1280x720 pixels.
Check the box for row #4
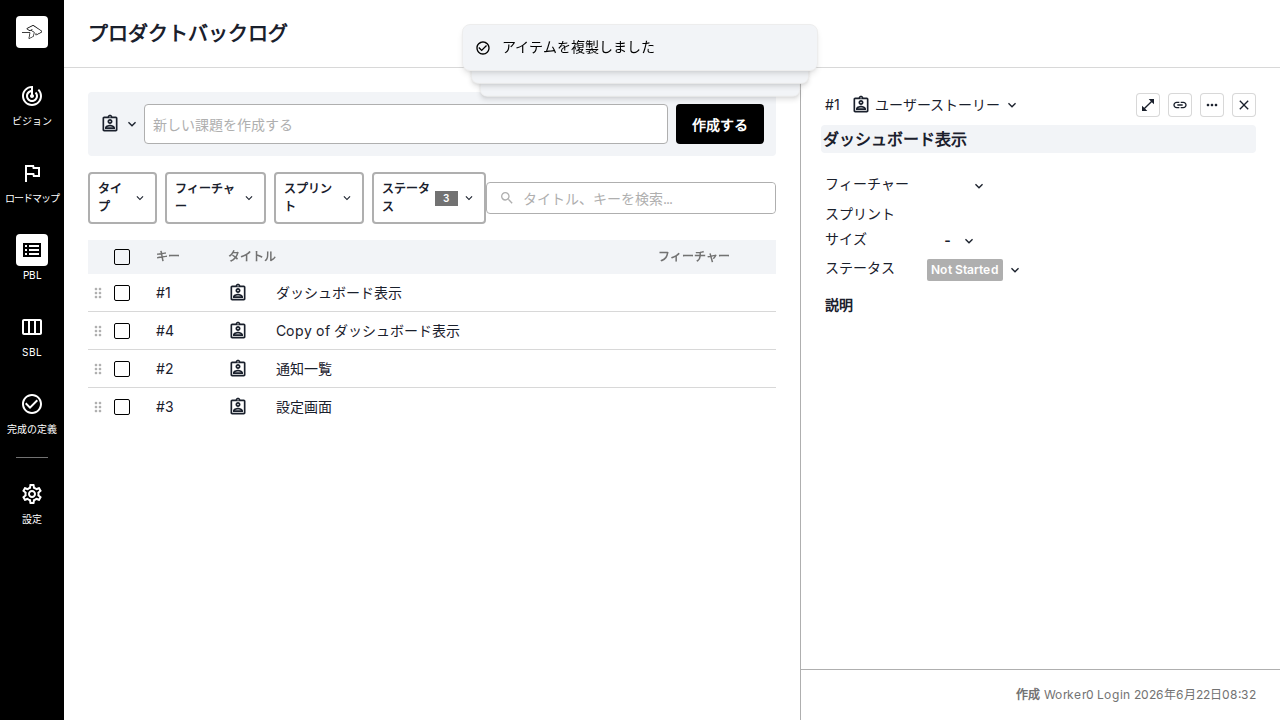[122, 331]
